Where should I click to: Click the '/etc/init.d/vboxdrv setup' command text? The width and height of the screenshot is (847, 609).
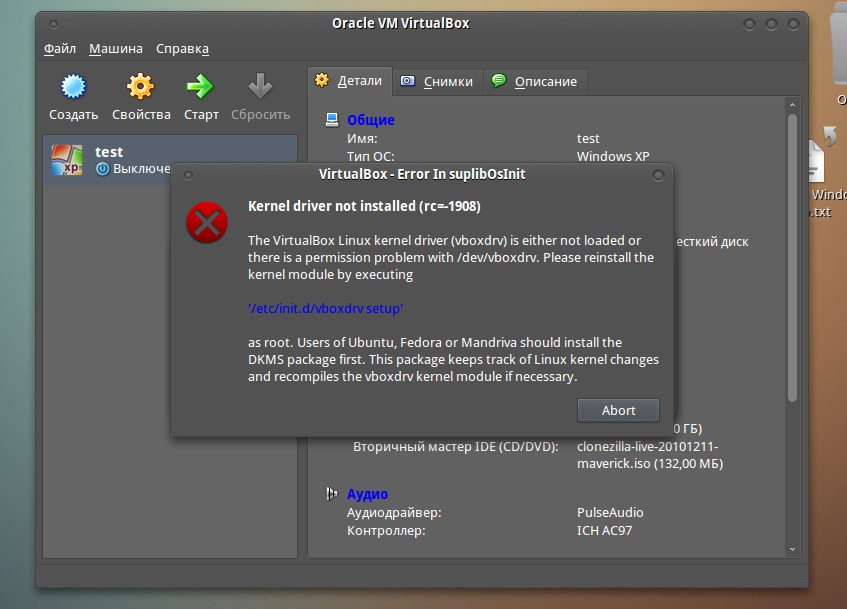325,309
